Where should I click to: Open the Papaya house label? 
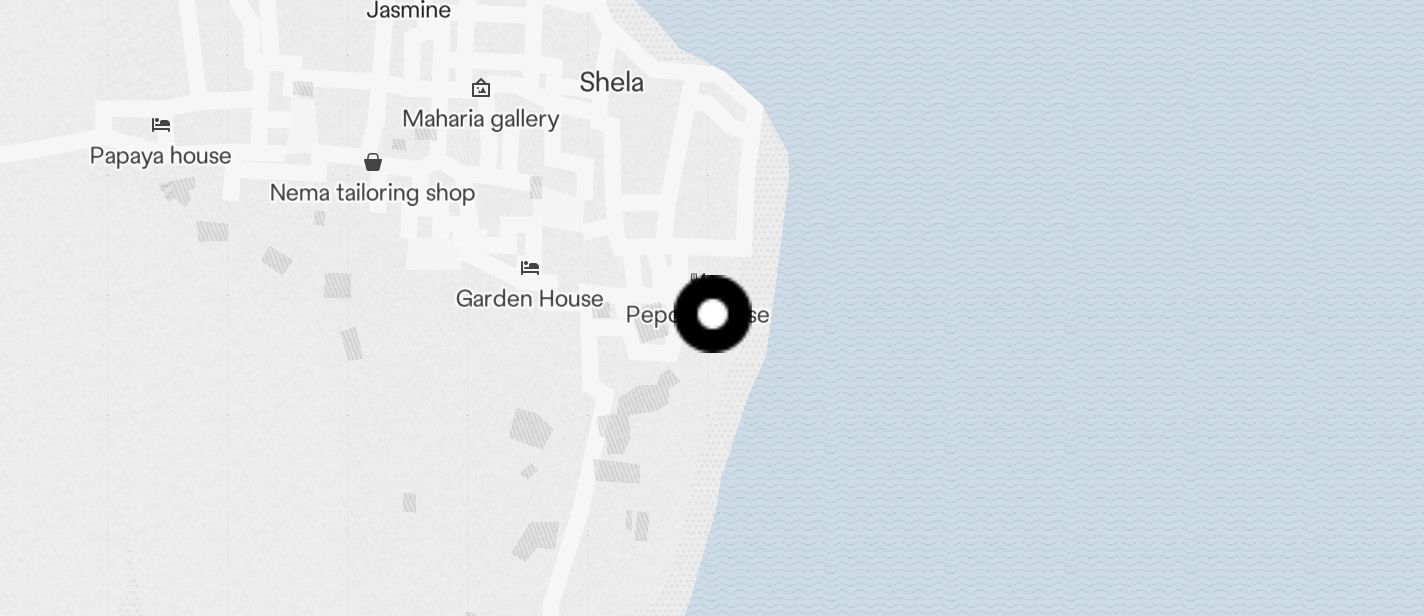(x=161, y=156)
